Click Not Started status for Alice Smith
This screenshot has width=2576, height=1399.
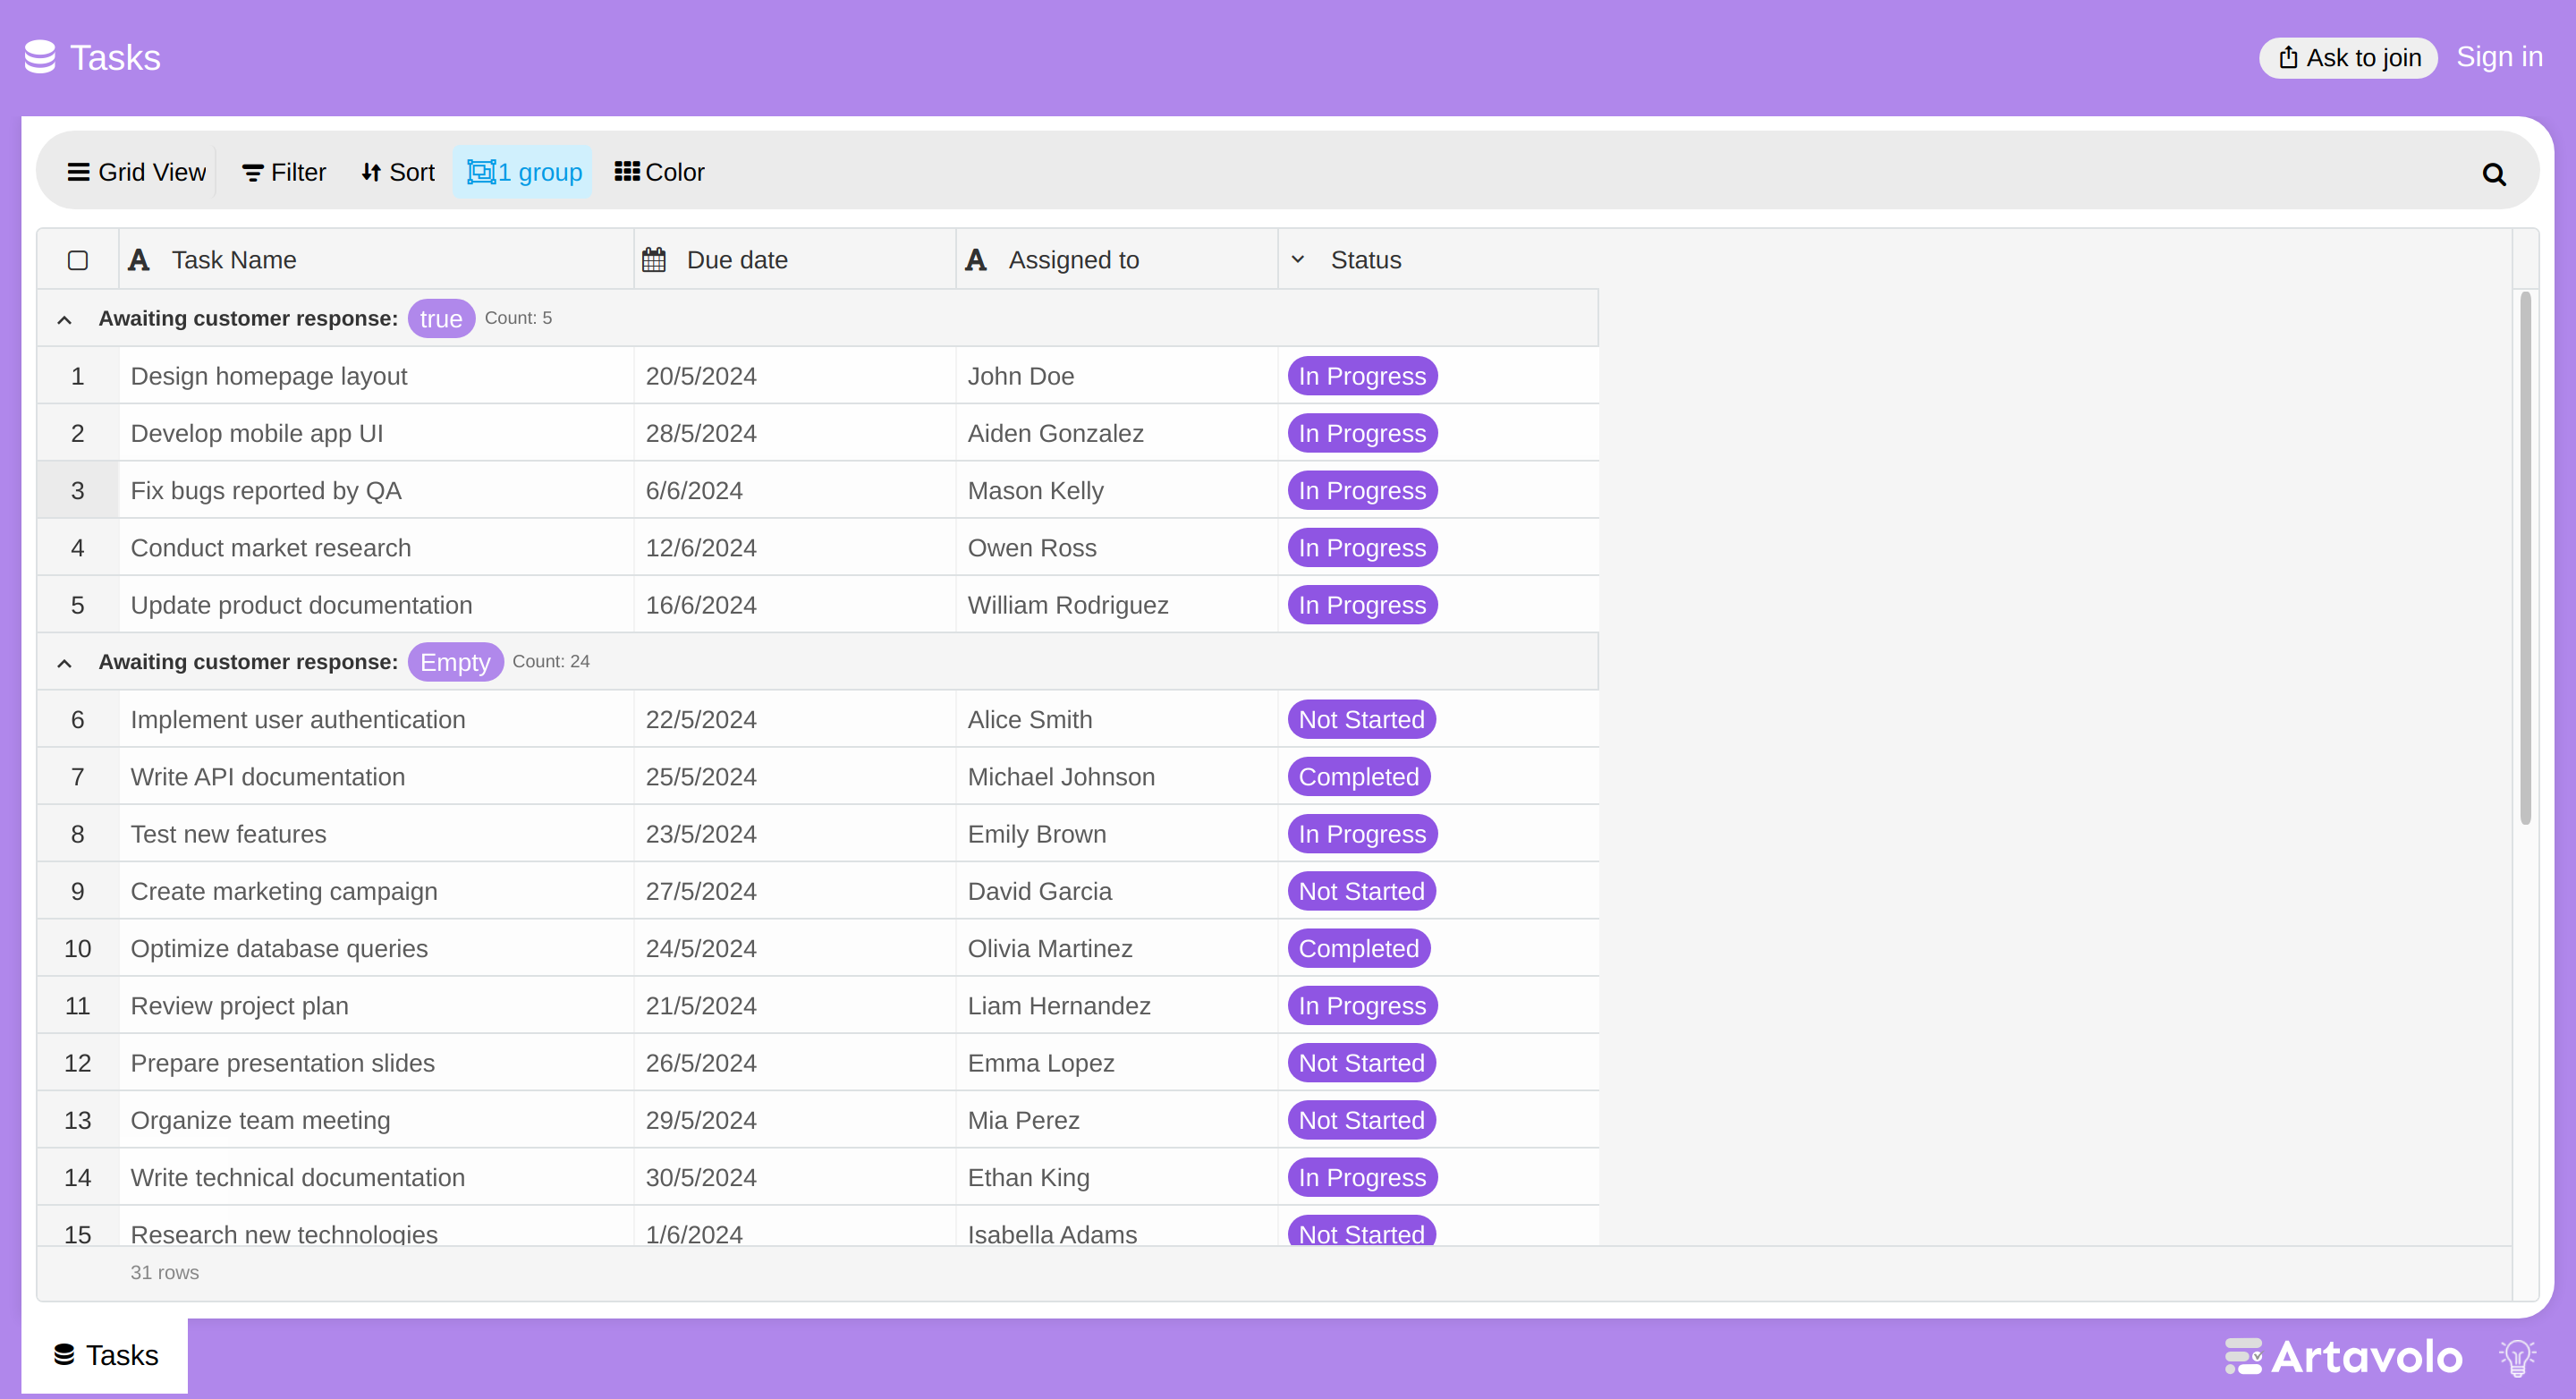coord(1361,720)
